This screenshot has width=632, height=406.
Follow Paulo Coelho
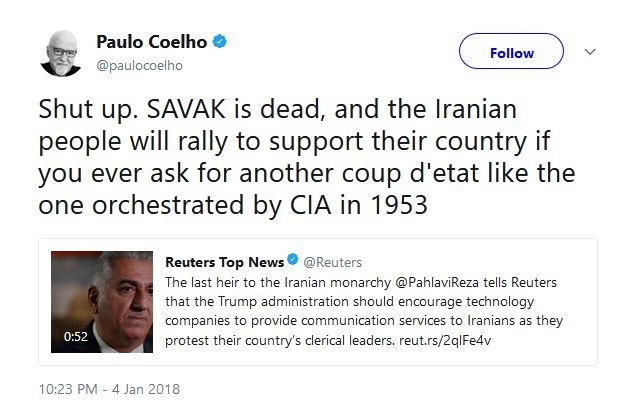tap(511, 51)
